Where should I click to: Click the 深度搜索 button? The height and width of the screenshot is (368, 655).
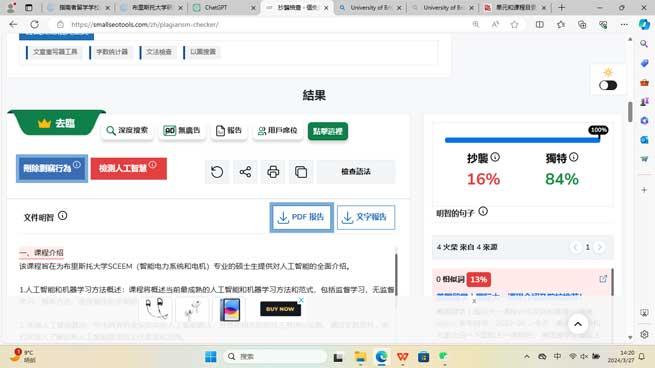tap(127, 131)
